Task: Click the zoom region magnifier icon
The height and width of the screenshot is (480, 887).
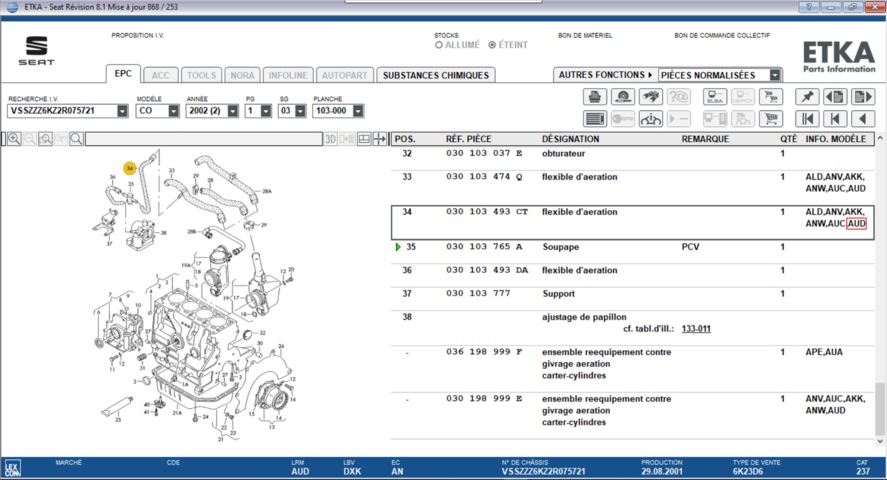Action: coord(45,139)
